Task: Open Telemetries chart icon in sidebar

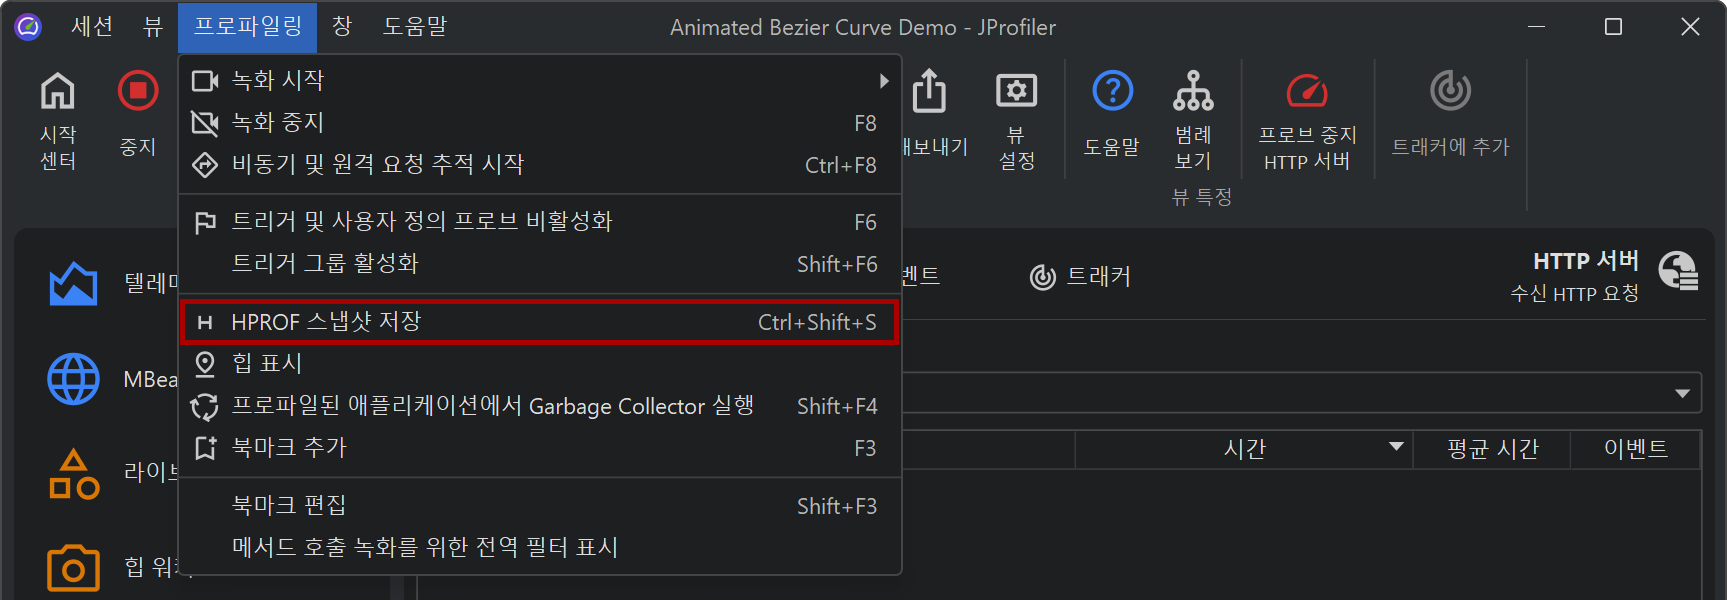Action: click(73, 284)
